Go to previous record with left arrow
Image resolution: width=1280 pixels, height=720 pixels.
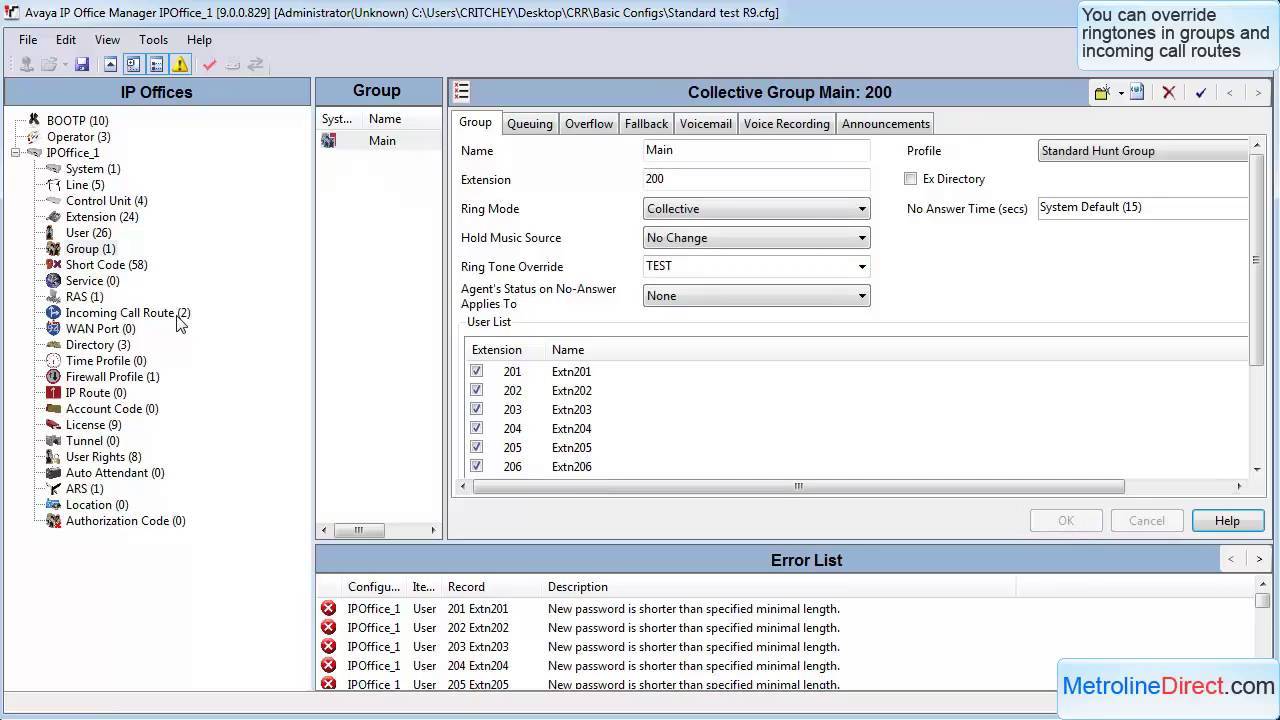point(1230,92)
